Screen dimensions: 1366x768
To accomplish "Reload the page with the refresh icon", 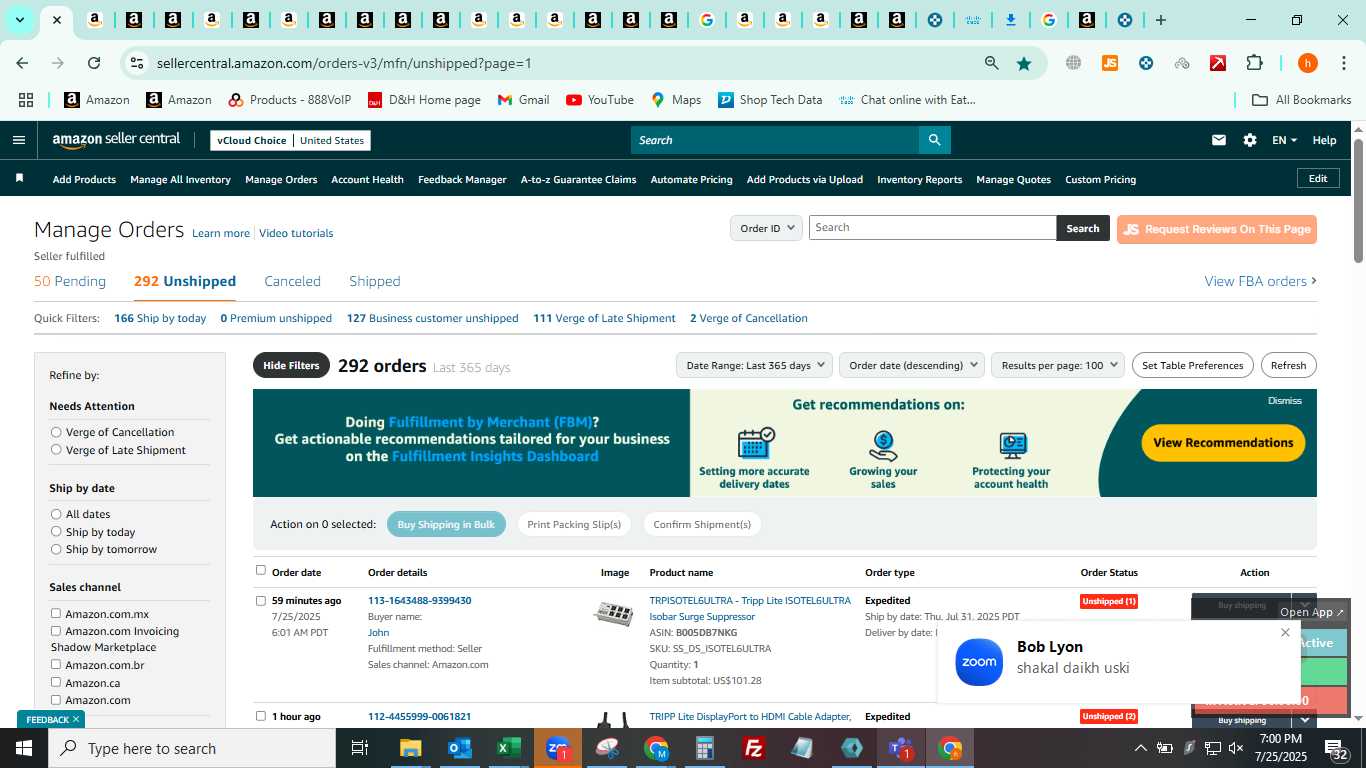I will [94, 63].
